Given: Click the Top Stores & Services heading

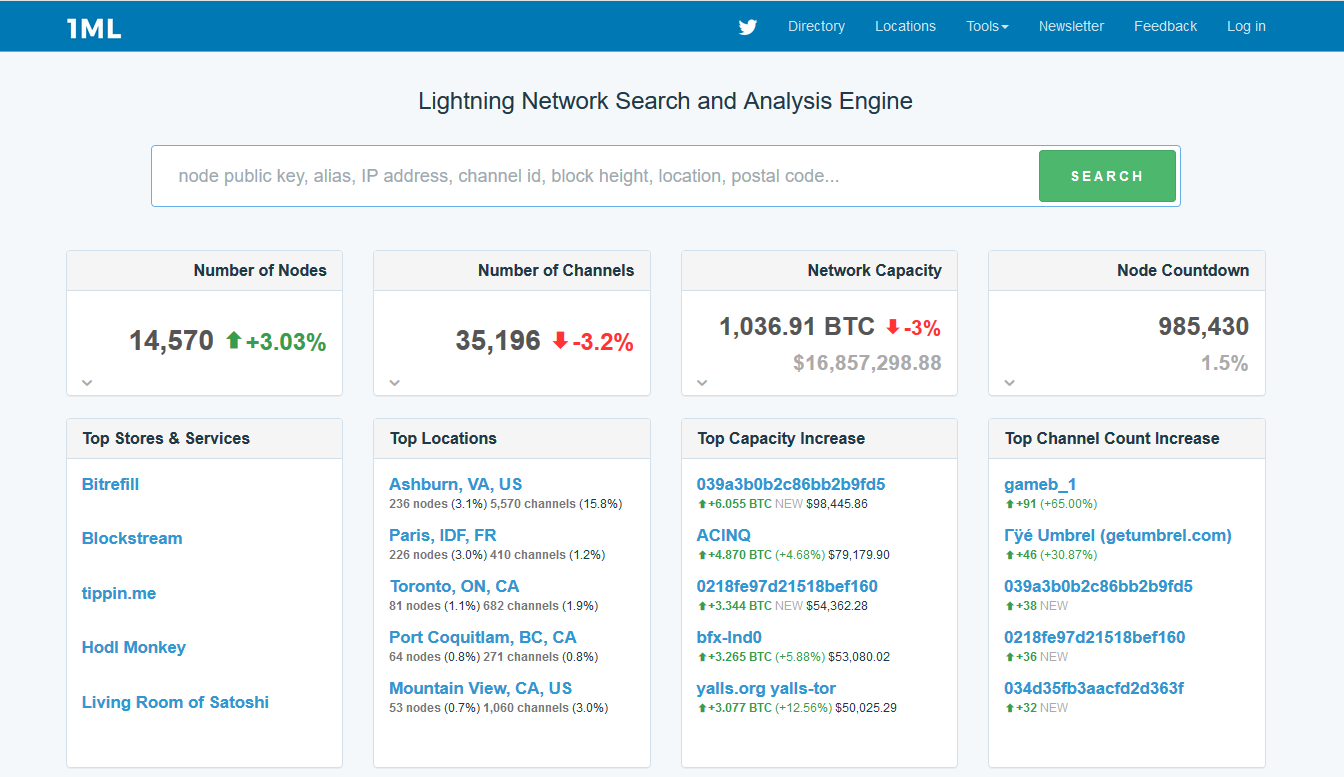Looking at the screenshot, I should [166, 438].
